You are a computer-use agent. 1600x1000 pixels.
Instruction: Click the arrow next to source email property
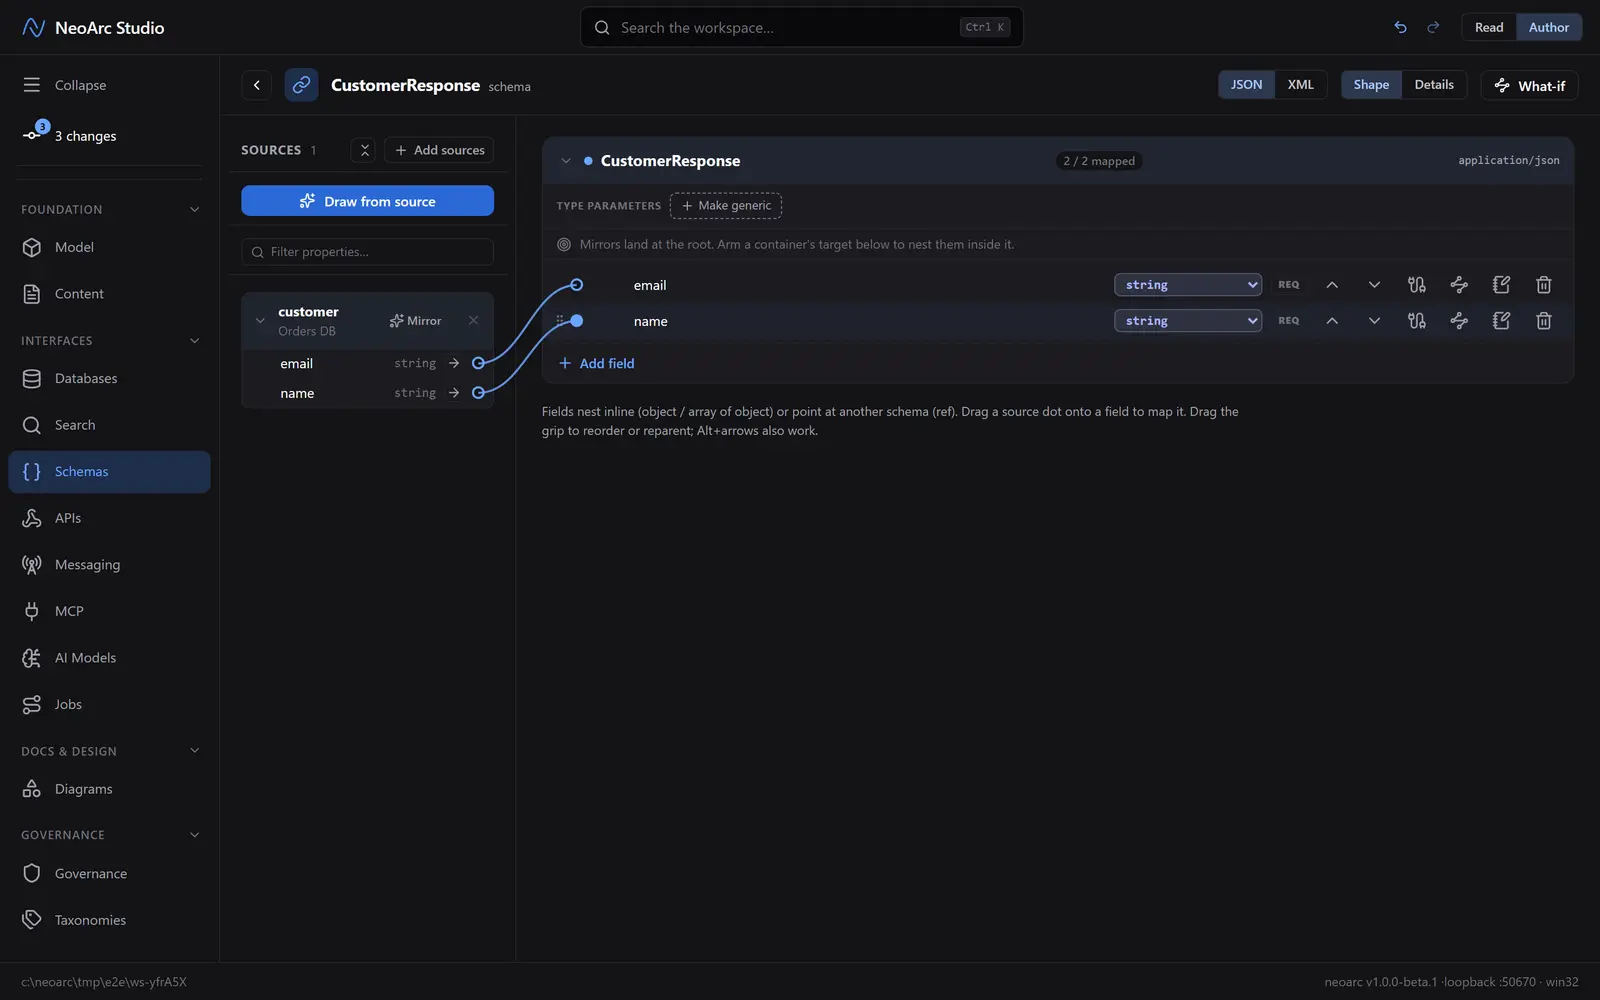[454, 363]
